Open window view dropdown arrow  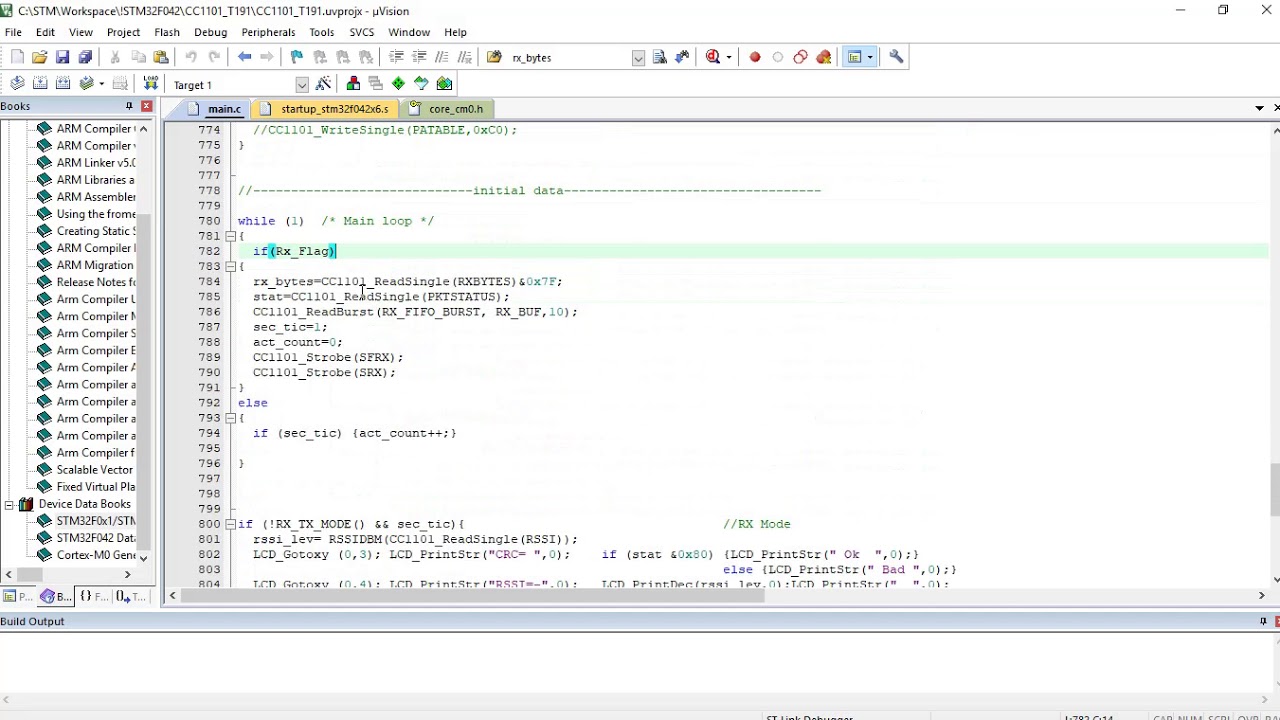point(870,57)
